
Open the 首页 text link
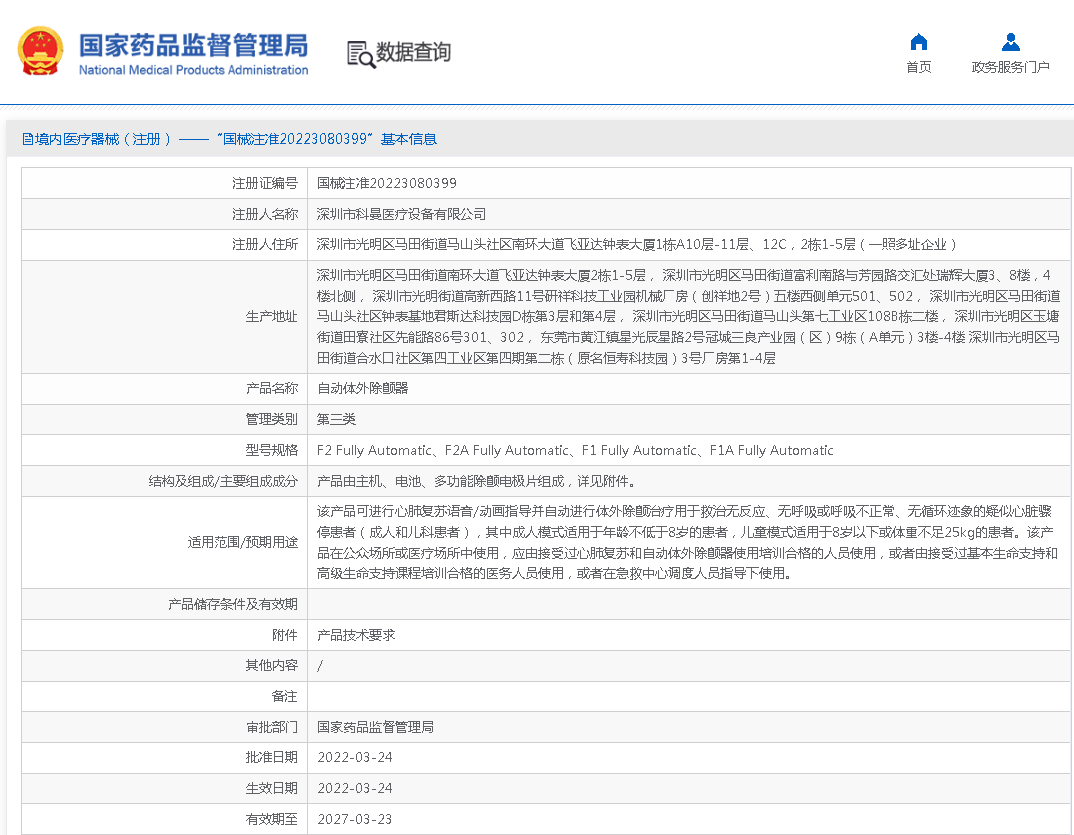(x=918, y=68)
